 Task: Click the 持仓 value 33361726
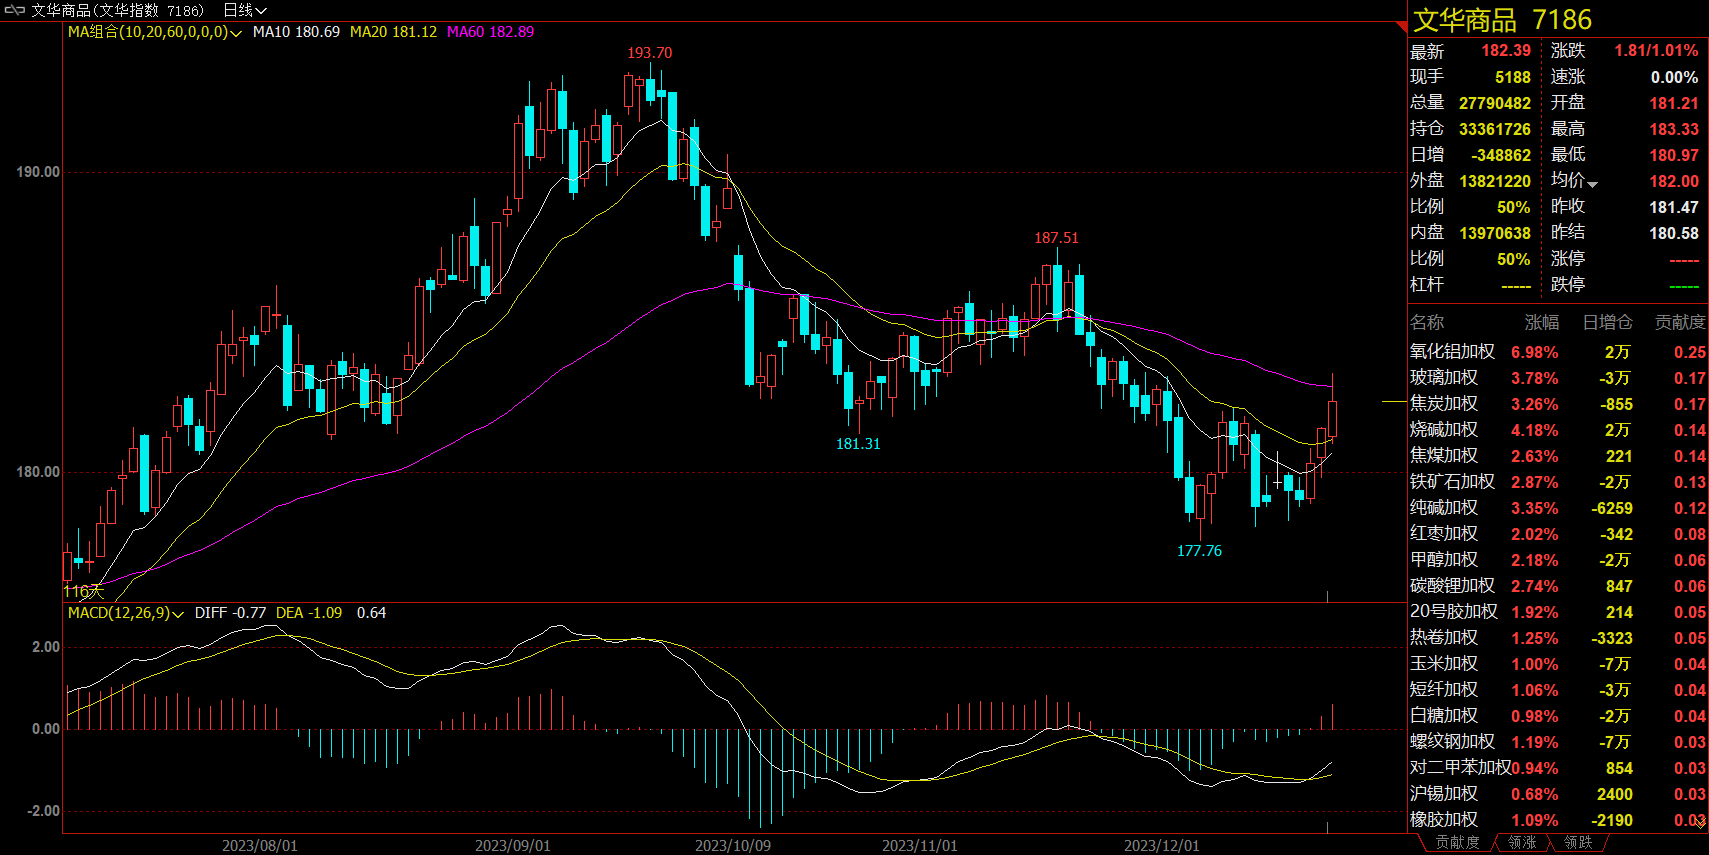[1495, 129]
